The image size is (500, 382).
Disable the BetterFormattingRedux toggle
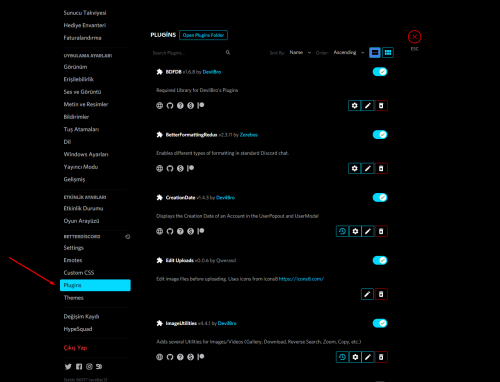click(380, 135)
